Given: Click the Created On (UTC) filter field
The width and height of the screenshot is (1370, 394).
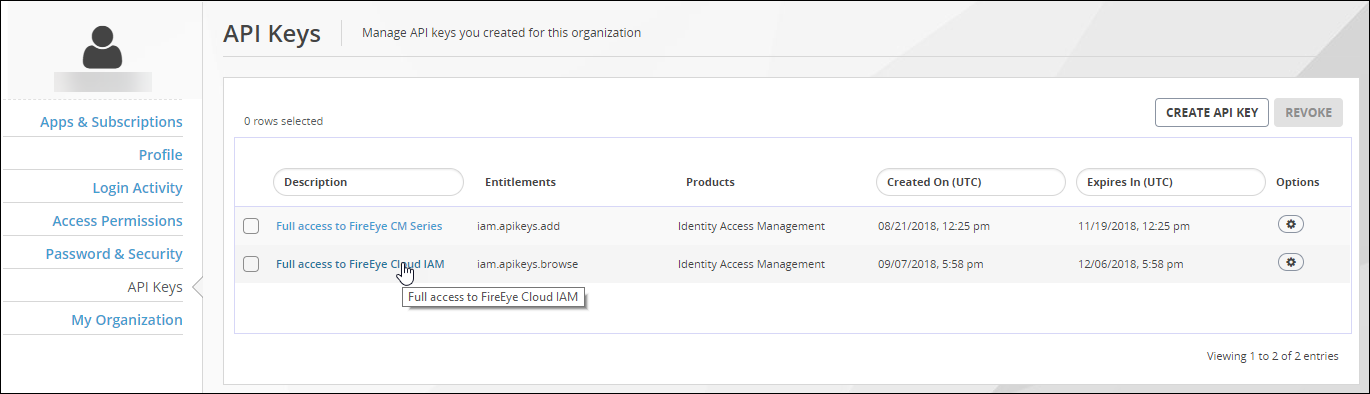Looking at the screenshot, I should (970, 182).
